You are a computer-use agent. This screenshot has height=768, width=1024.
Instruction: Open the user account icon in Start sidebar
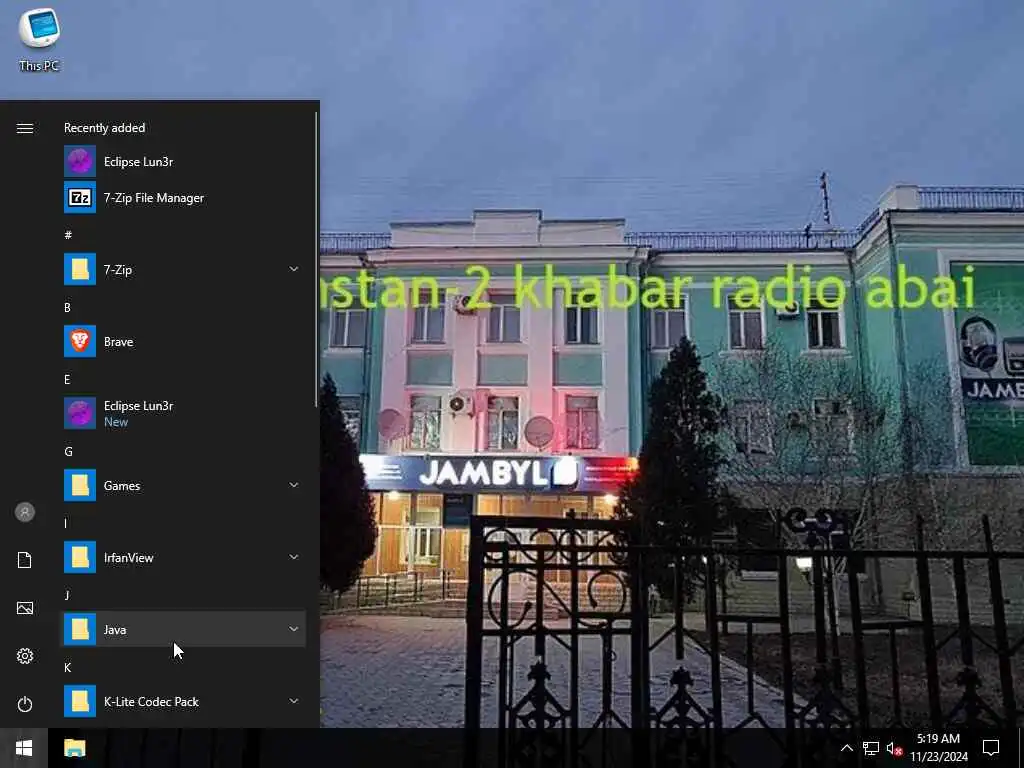point(25,512)
